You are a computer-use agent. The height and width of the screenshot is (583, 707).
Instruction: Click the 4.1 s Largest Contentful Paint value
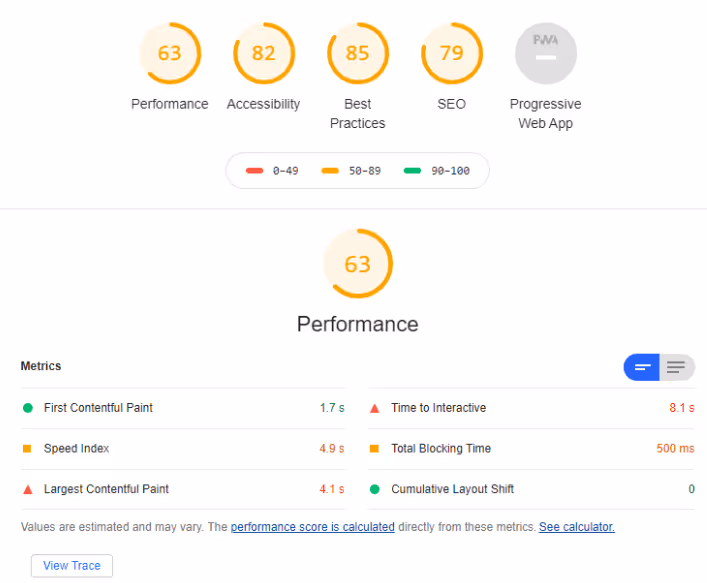pyautogui.click(x=332, y=489)
